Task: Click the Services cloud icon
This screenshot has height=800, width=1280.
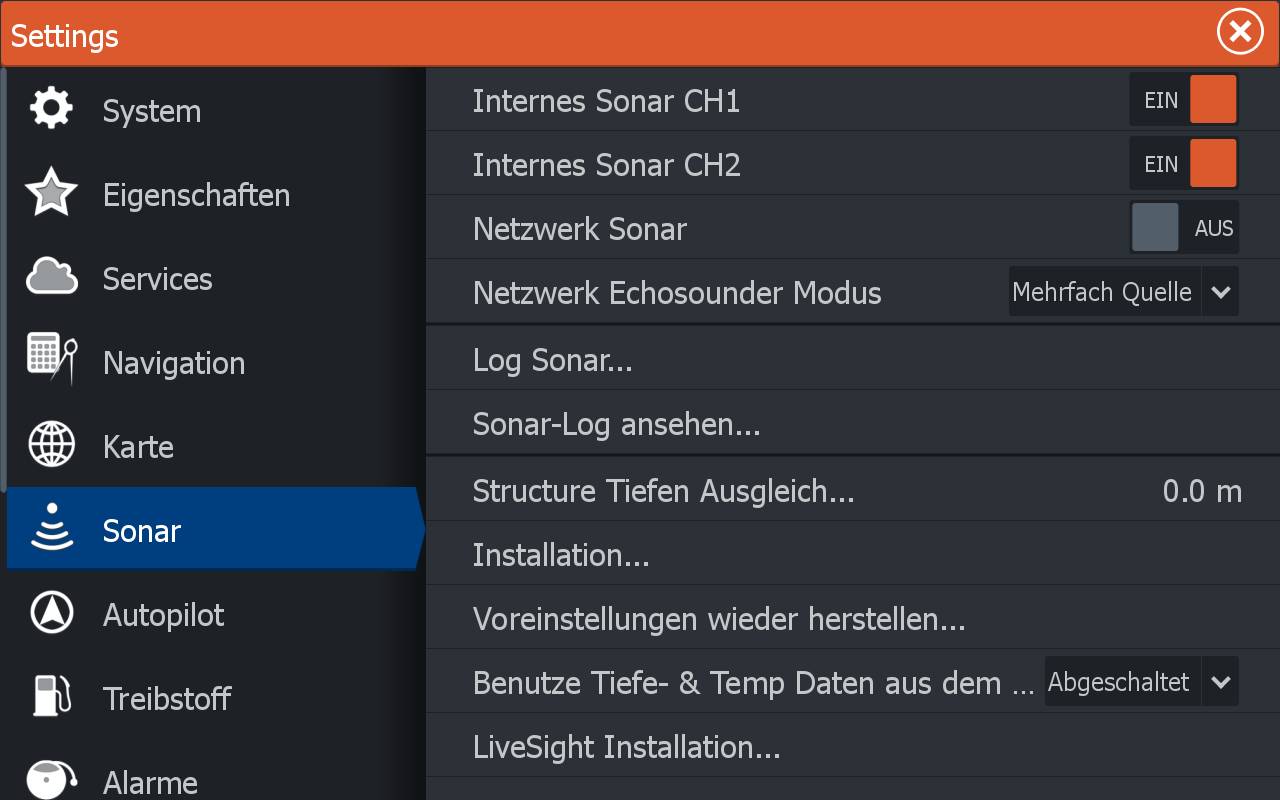Action: pyautogui.click(x=52, y=277)
